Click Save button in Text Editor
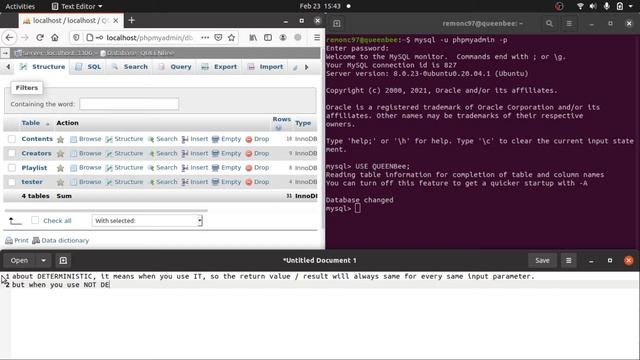This screenshot has height=360, width=640. pos(542,260)
